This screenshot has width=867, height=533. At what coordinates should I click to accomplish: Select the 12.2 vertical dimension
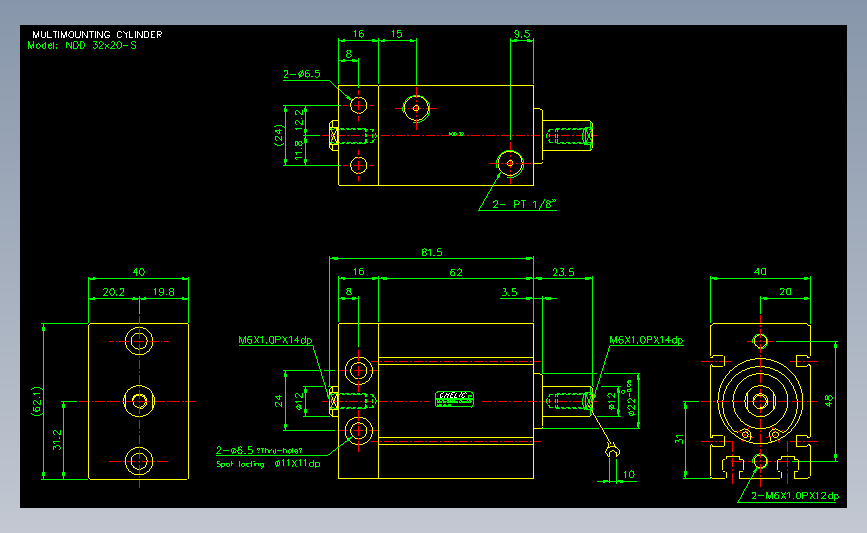[299, 120]
